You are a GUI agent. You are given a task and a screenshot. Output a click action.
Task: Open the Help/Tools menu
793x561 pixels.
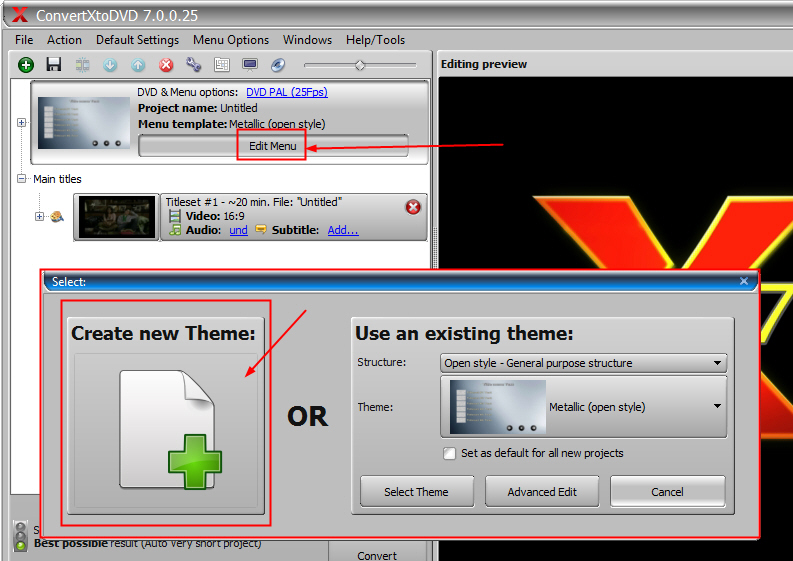[x=375, y=39]
